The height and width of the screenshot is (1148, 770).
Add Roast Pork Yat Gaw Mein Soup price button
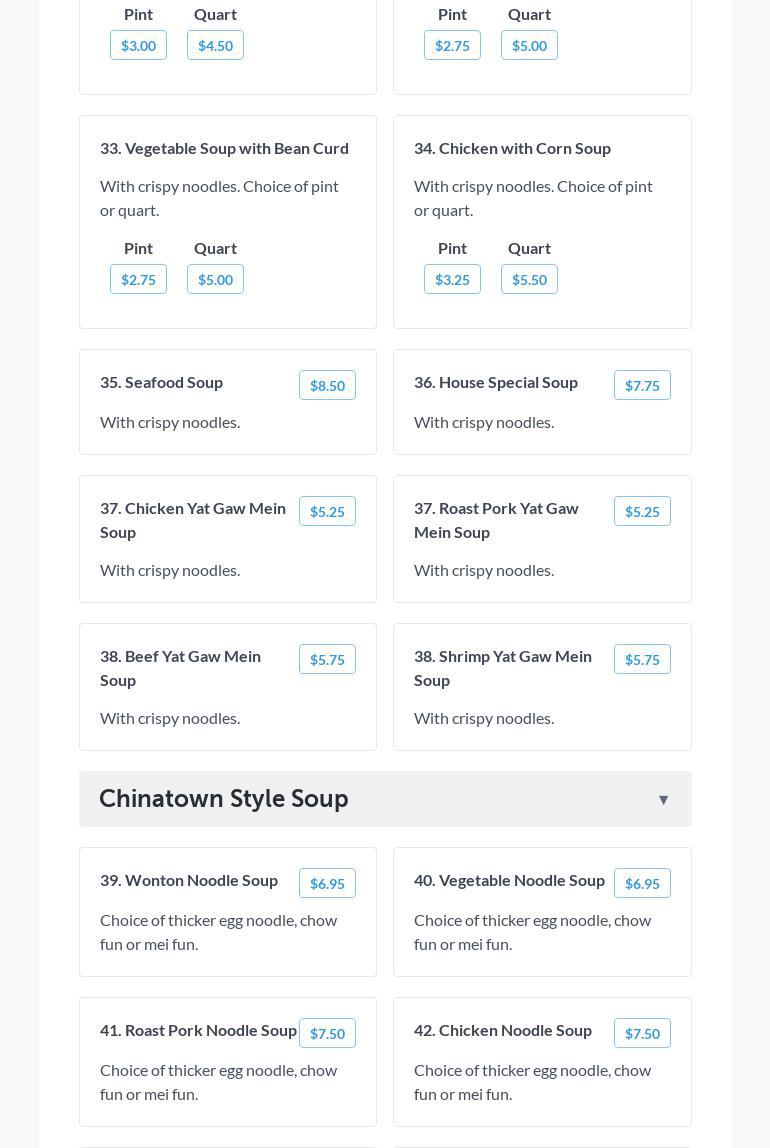click(642, 512)
